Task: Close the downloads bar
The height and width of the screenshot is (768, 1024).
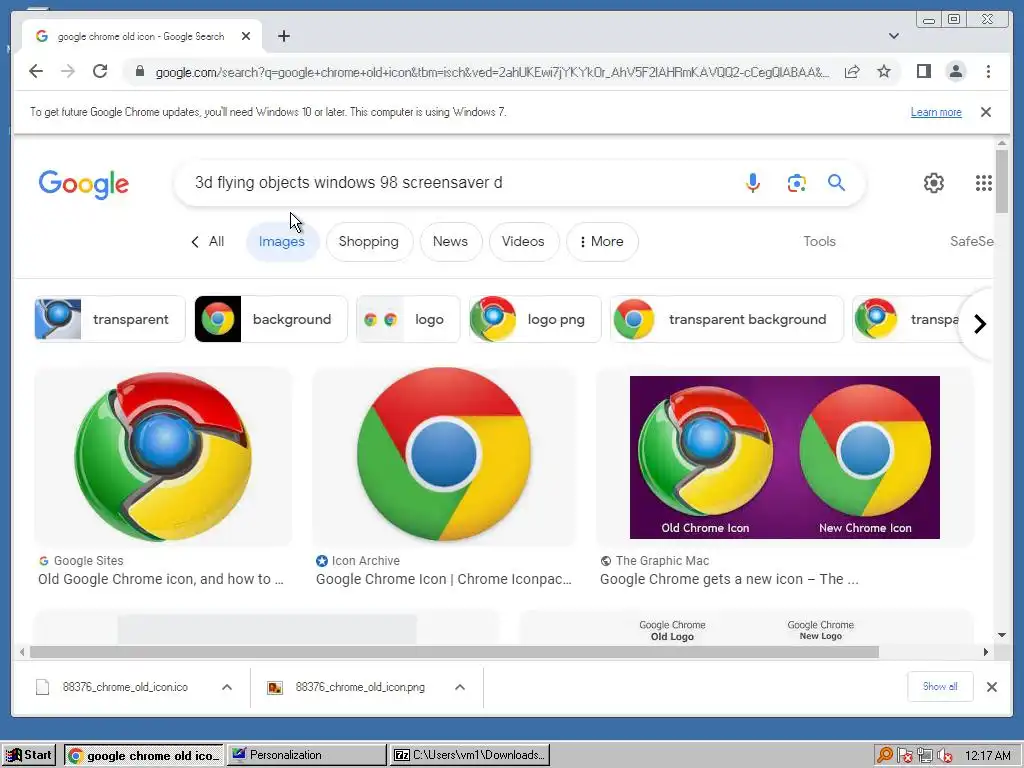Action: click(x=991, y=687)
